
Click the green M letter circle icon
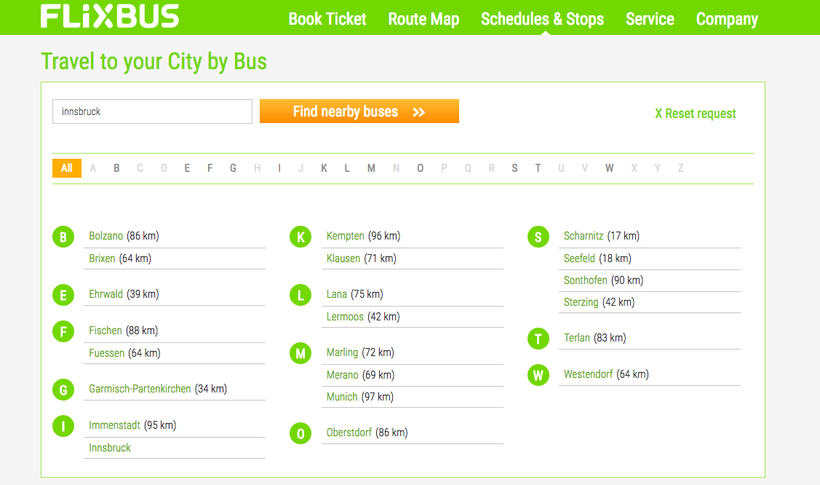click(x=300, y=353)
